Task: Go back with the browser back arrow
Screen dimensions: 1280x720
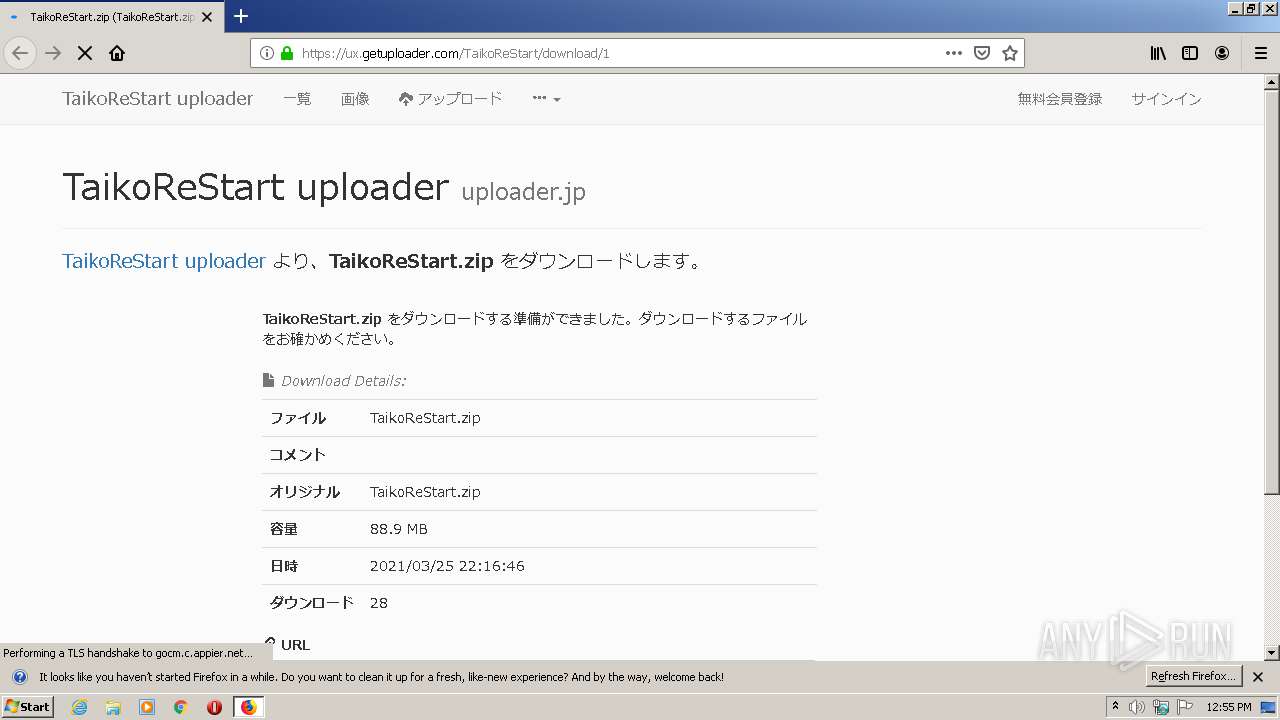Action: click(x=20, y=53)
